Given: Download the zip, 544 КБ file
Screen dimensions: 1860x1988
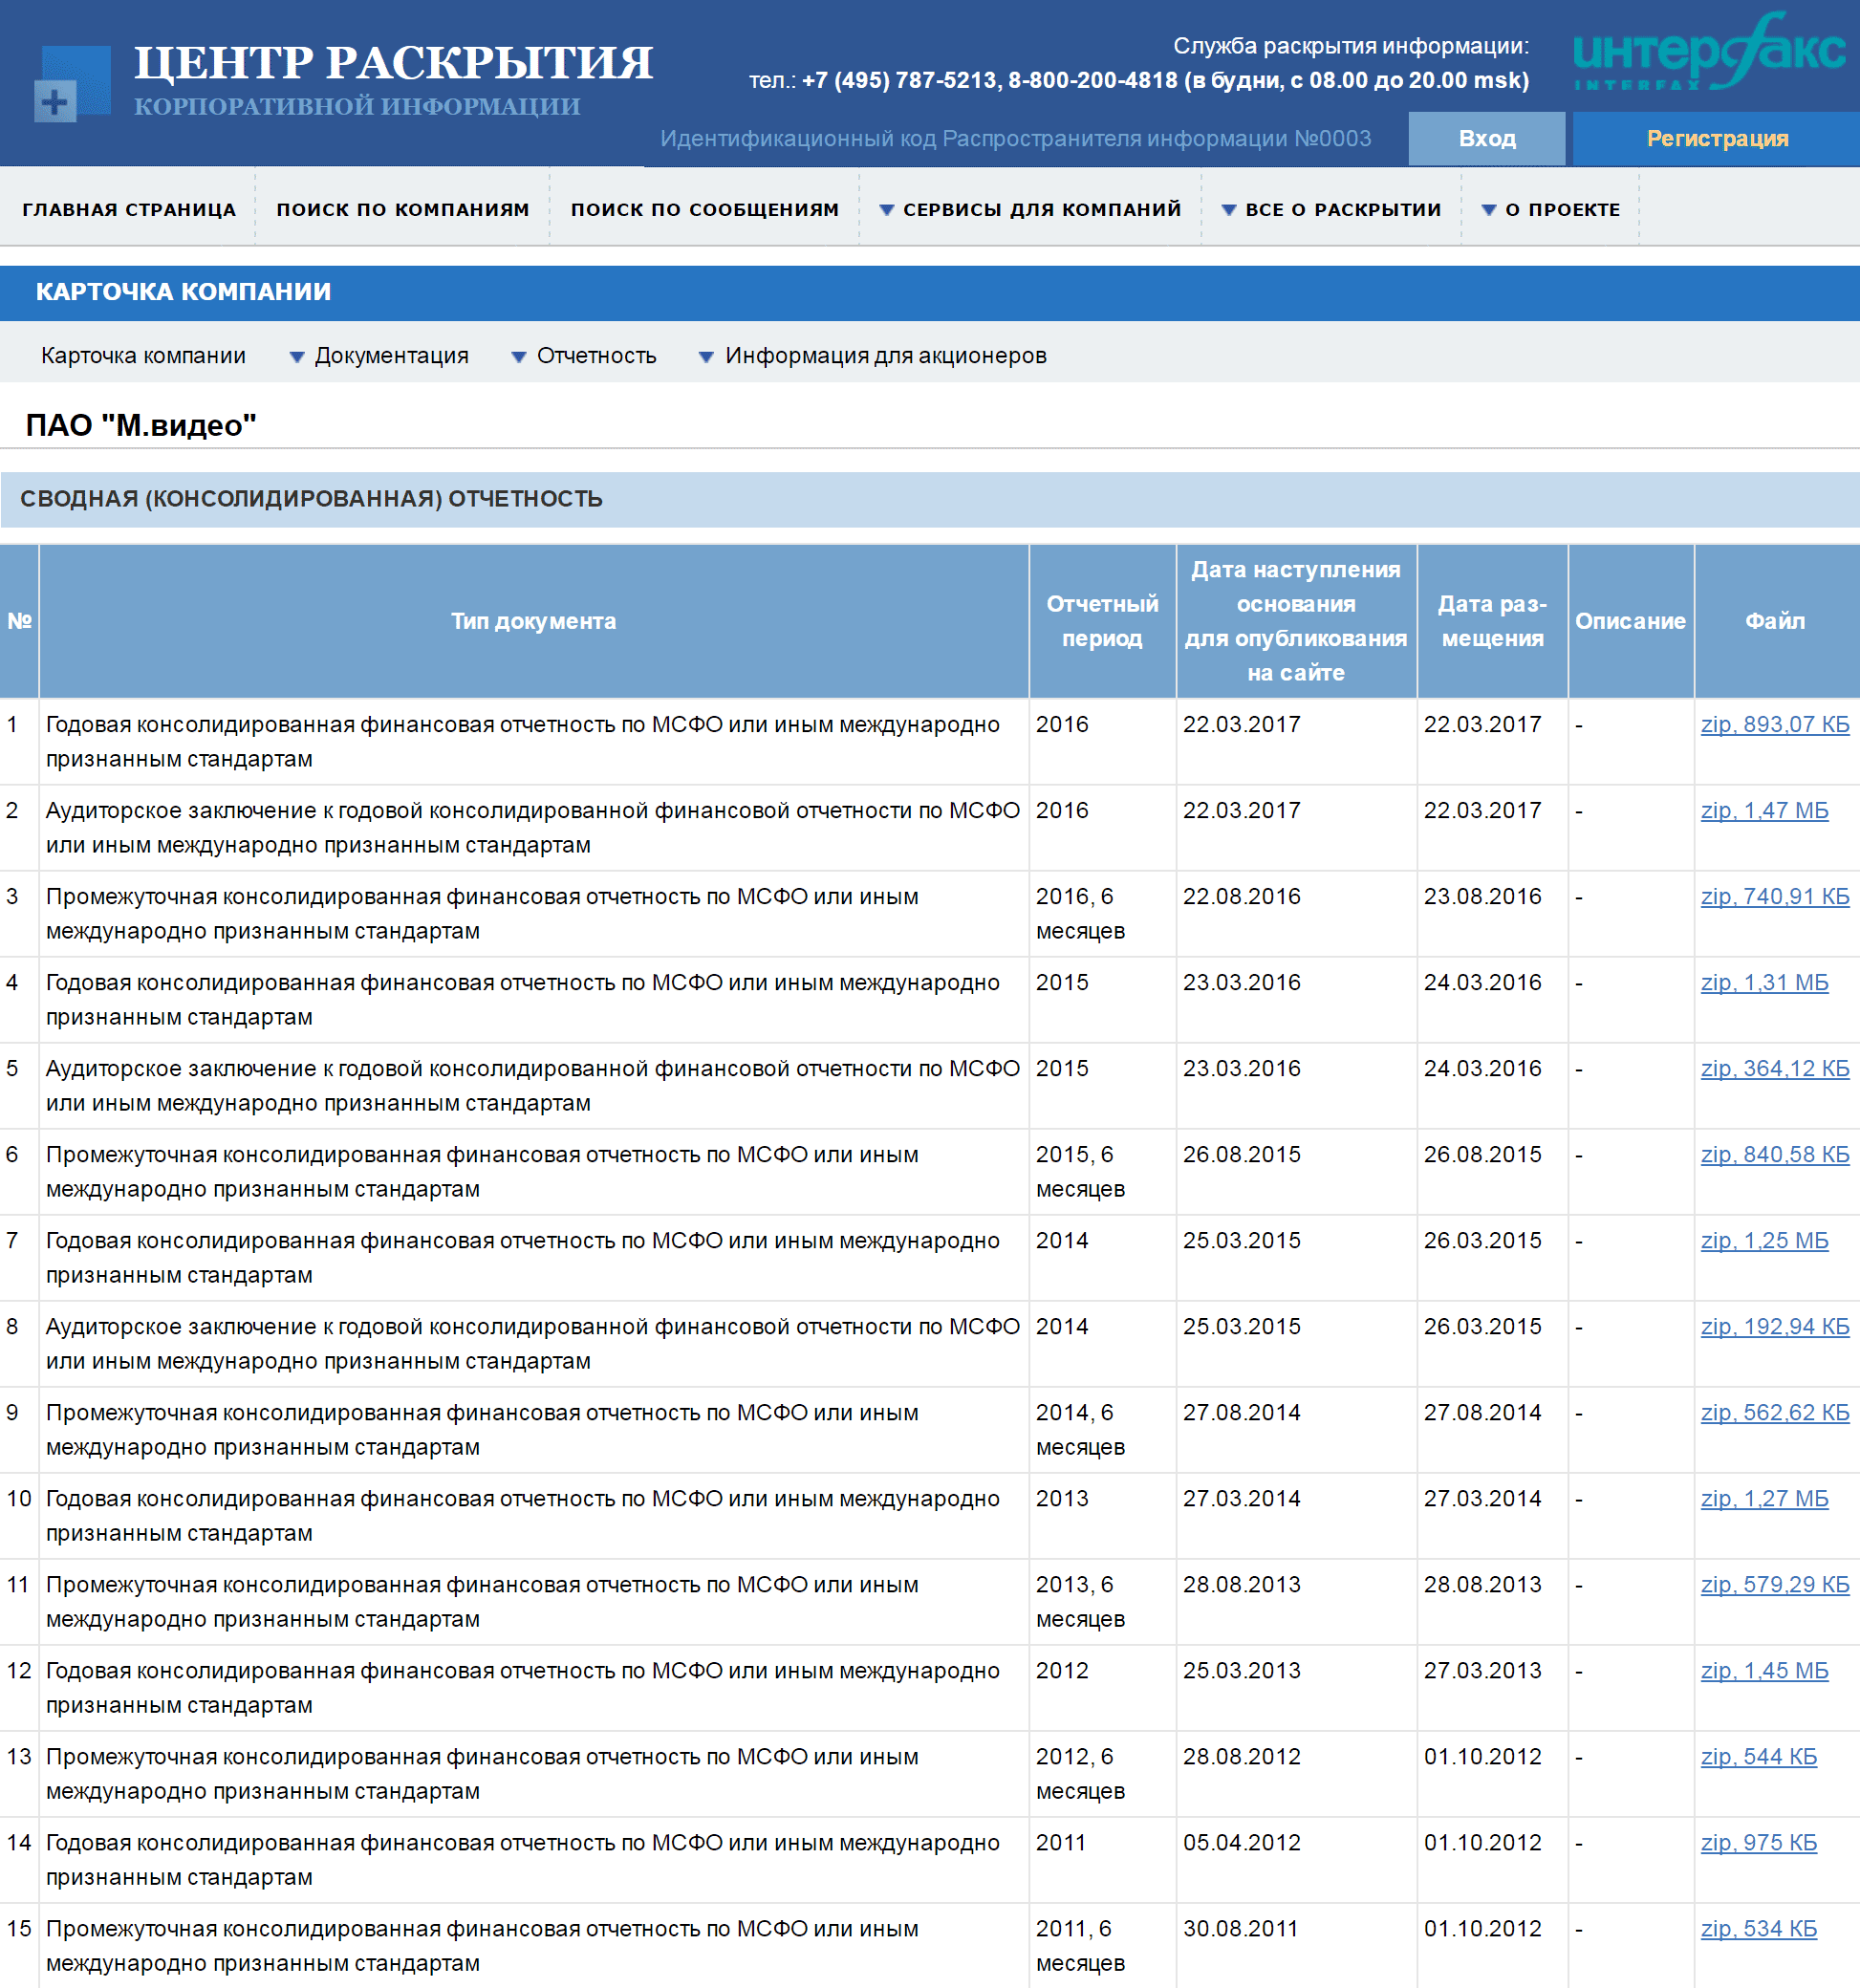Looking at the screenshot, I should pos(1758,1757).
